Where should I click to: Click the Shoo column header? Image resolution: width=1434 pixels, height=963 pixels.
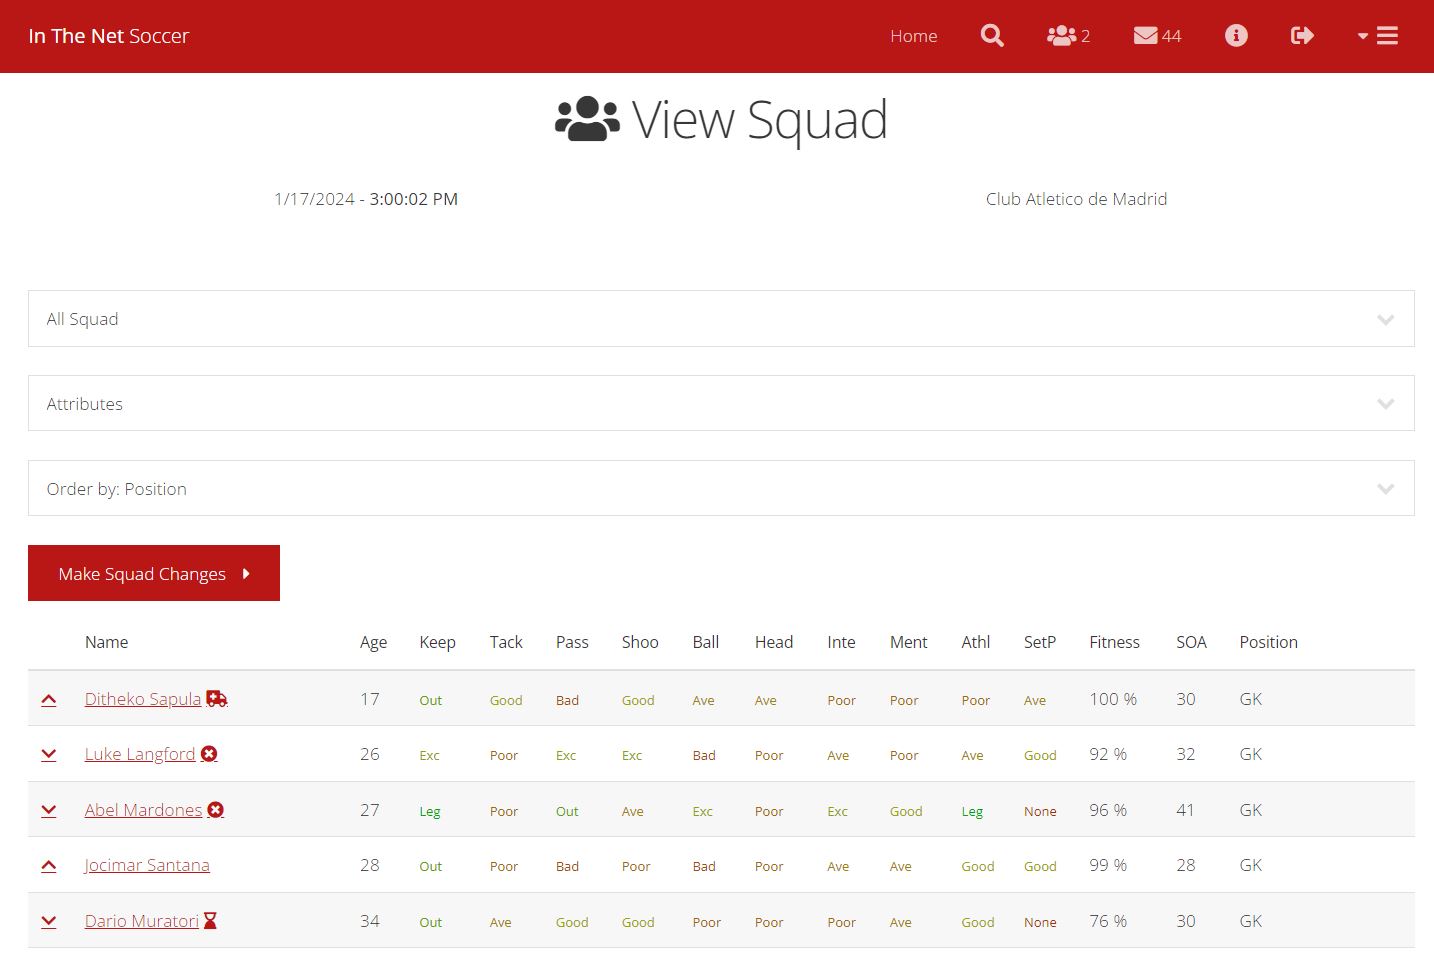(640, 642)
